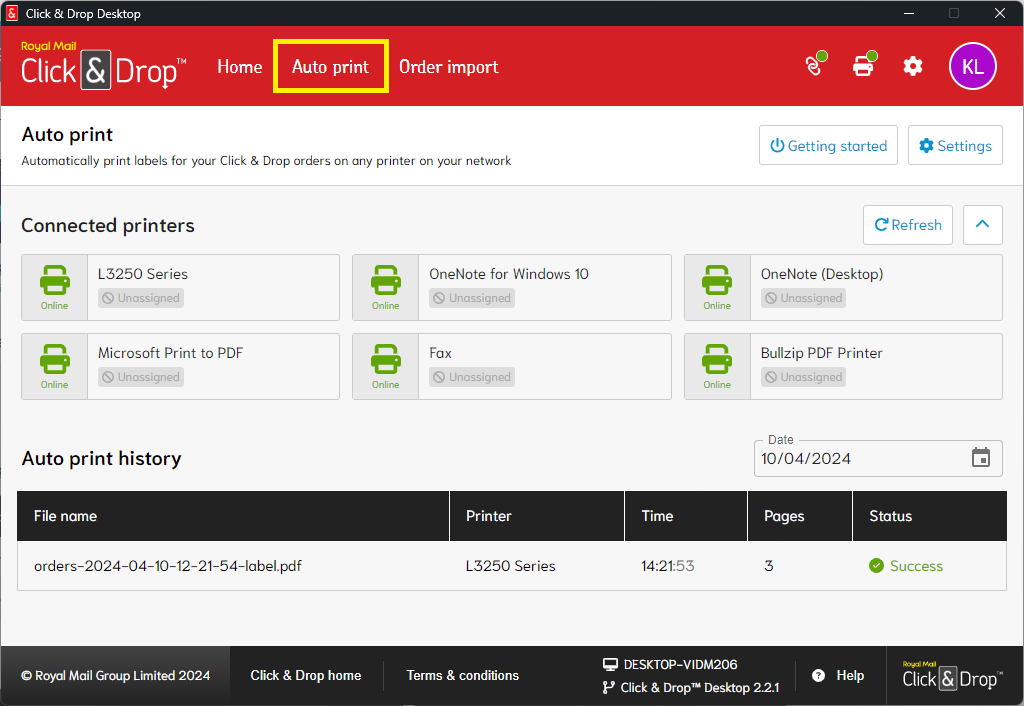
Task: Open the printer status icon in header
Action: [x=865, y=65]
